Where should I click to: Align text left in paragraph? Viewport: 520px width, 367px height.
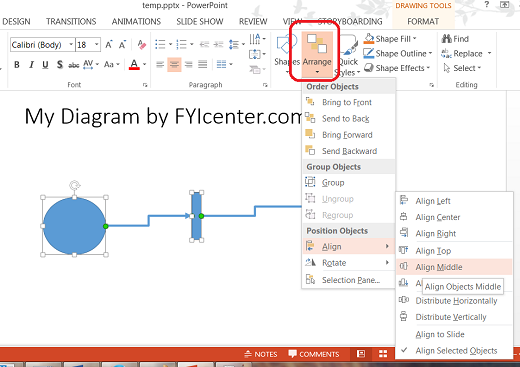point(160,64)
